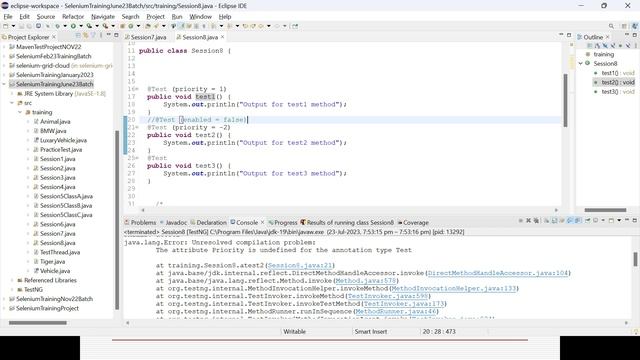640x360 pixels.
Task: Toggle Hide Non-Public Members in Outline
Action: (620, 46)
